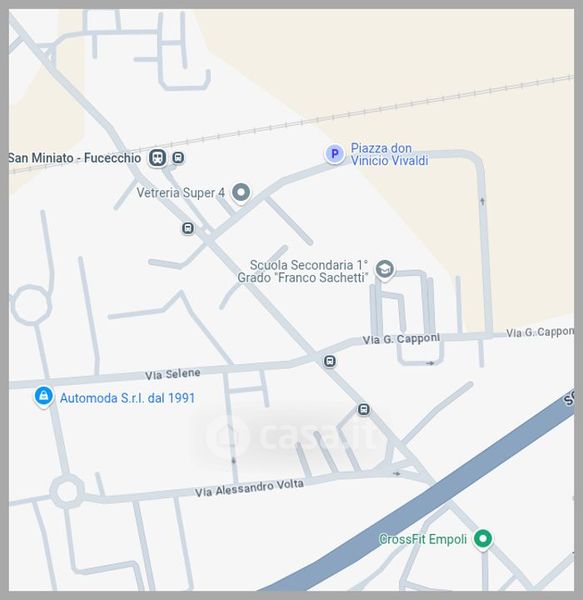
Task: Select the bus stop icon beside the train station
Action: (x=178, y=157)
